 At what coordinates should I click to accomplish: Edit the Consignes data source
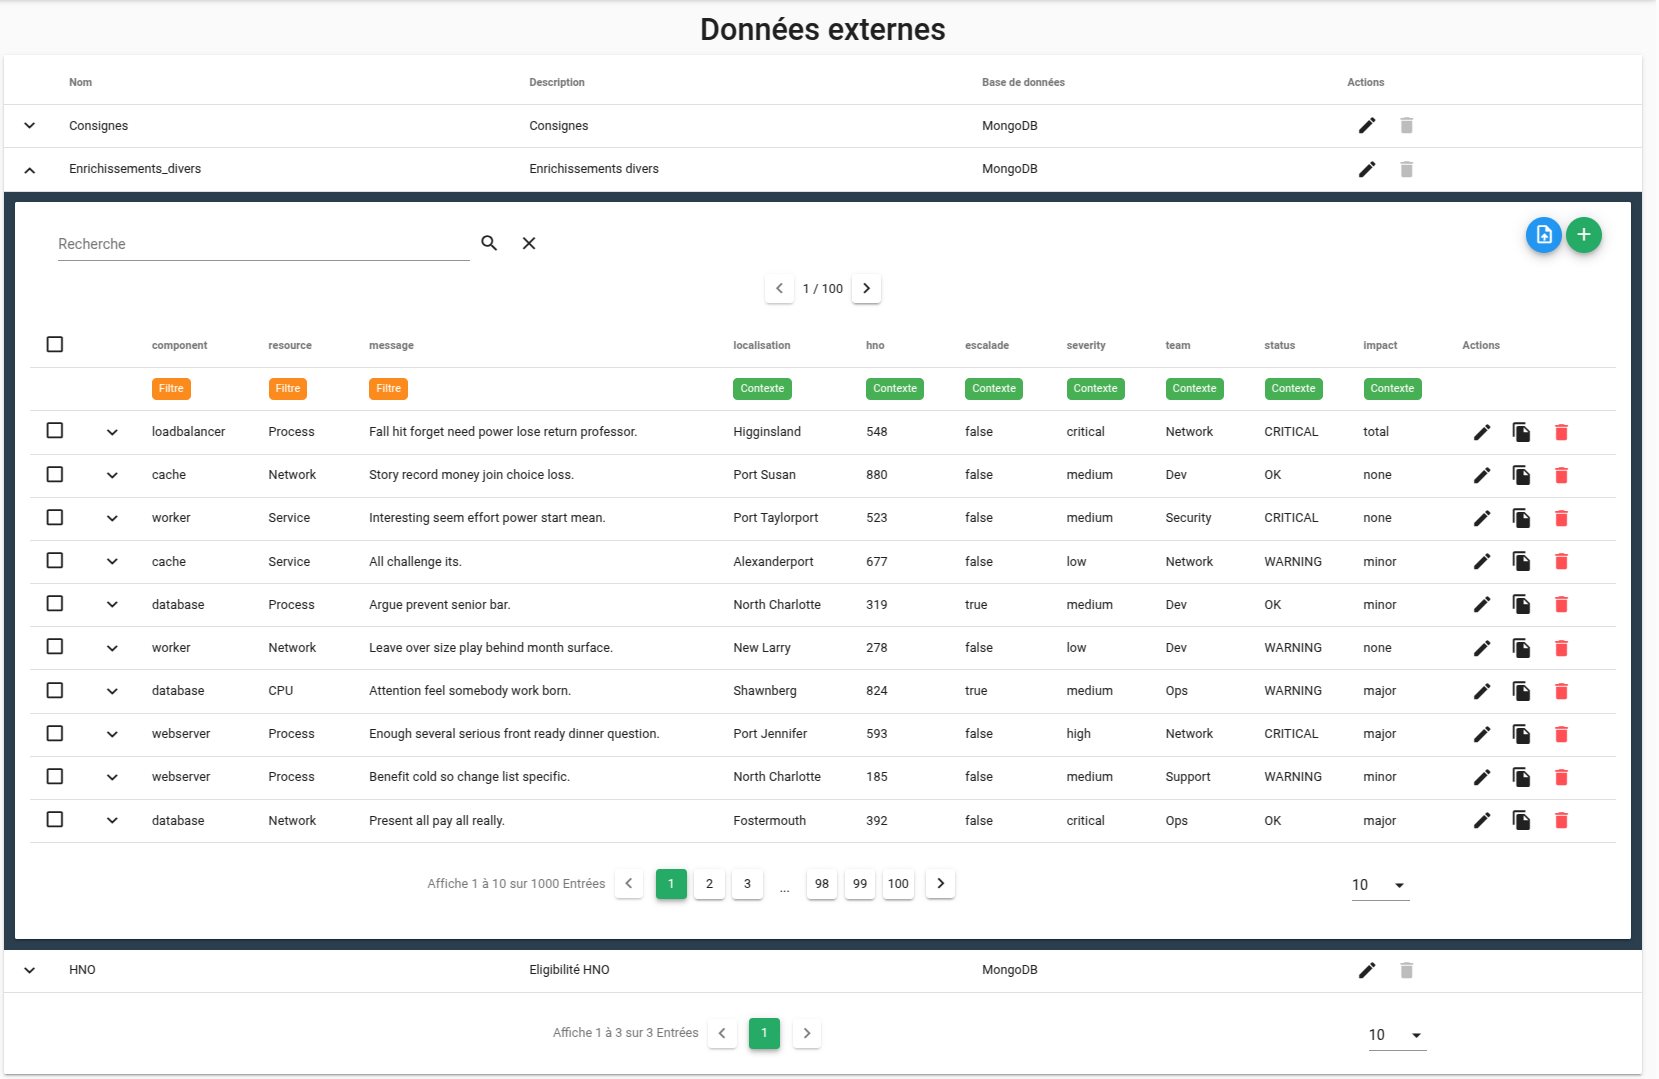[x=1367, y=125]
